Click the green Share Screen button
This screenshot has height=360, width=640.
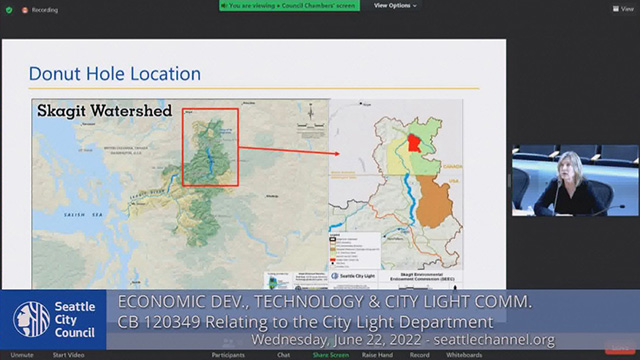[331, 355]
